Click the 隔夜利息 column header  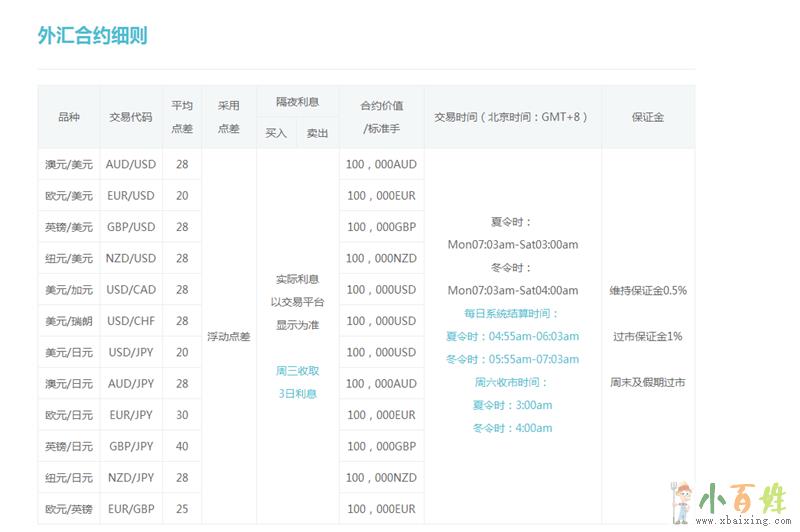(x=297, y=102)
